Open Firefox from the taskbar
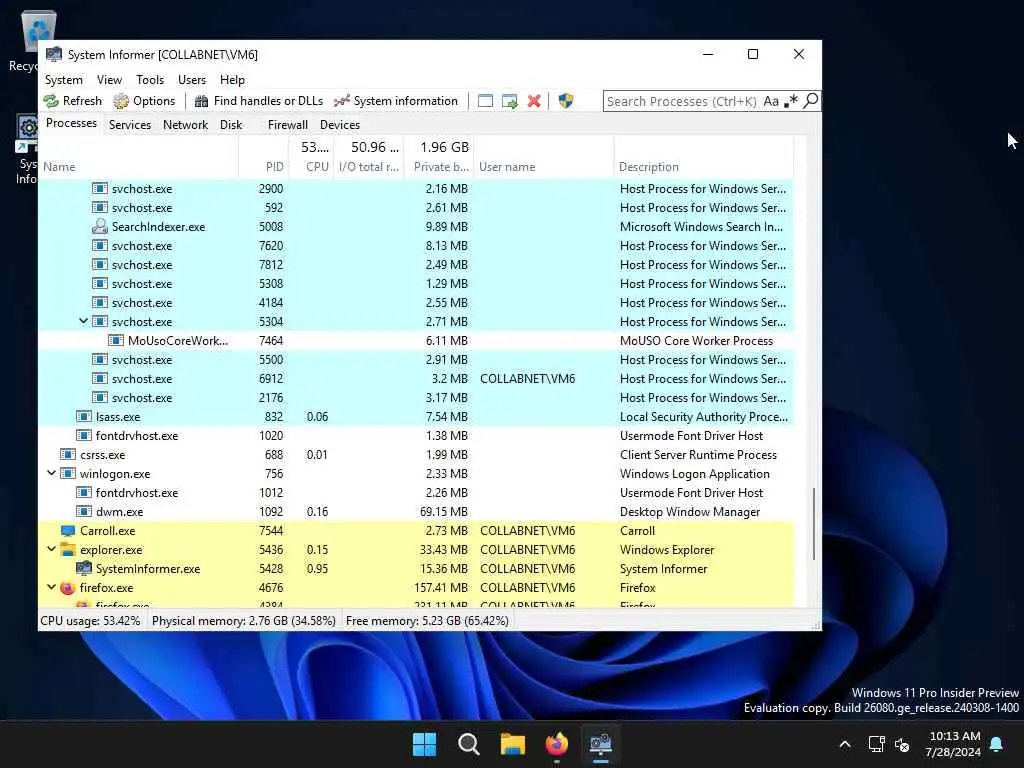Screen dimensions: 1024x768 [x=556, y=744]
